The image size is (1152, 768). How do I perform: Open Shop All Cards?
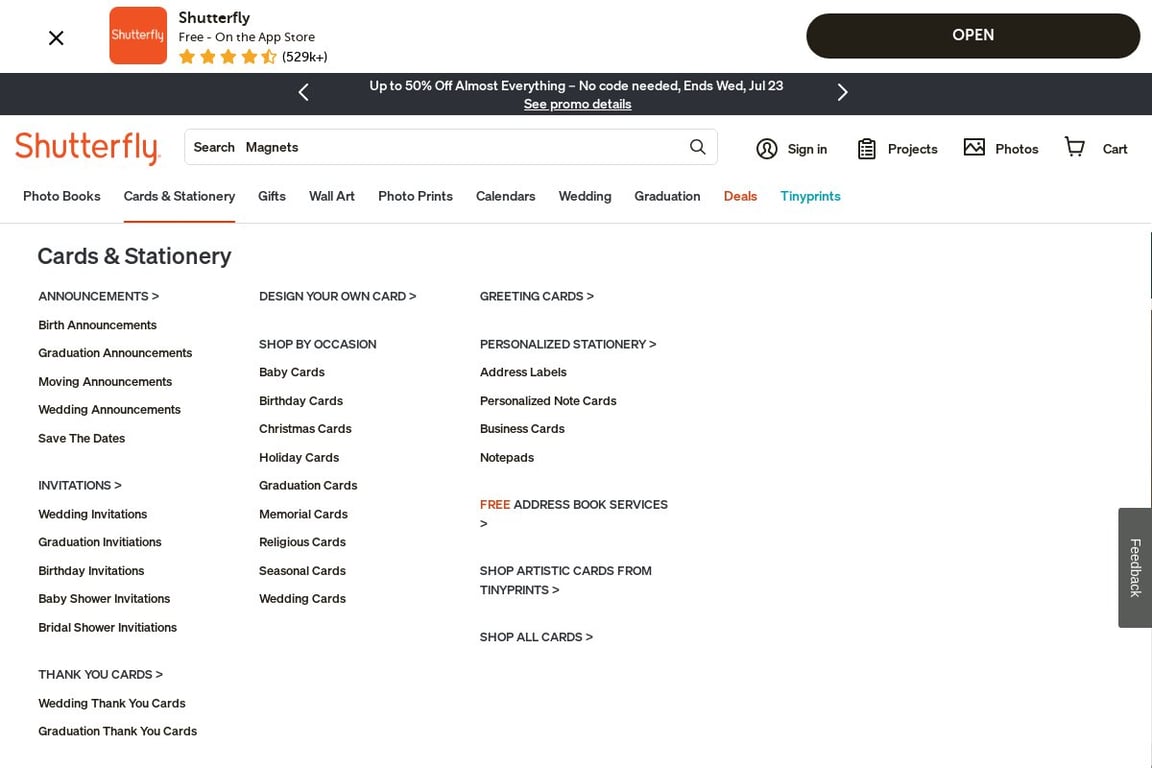tap(536, 637)
